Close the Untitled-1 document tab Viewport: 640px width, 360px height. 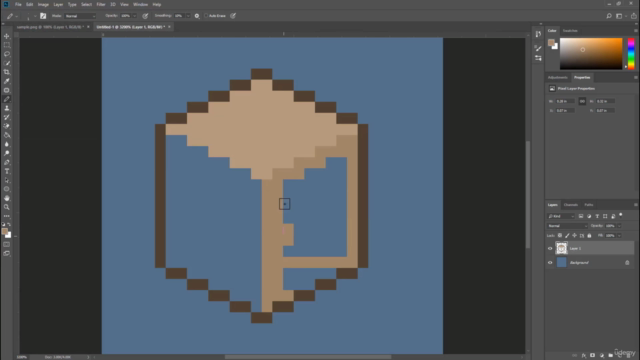click(x=169, y=27)
